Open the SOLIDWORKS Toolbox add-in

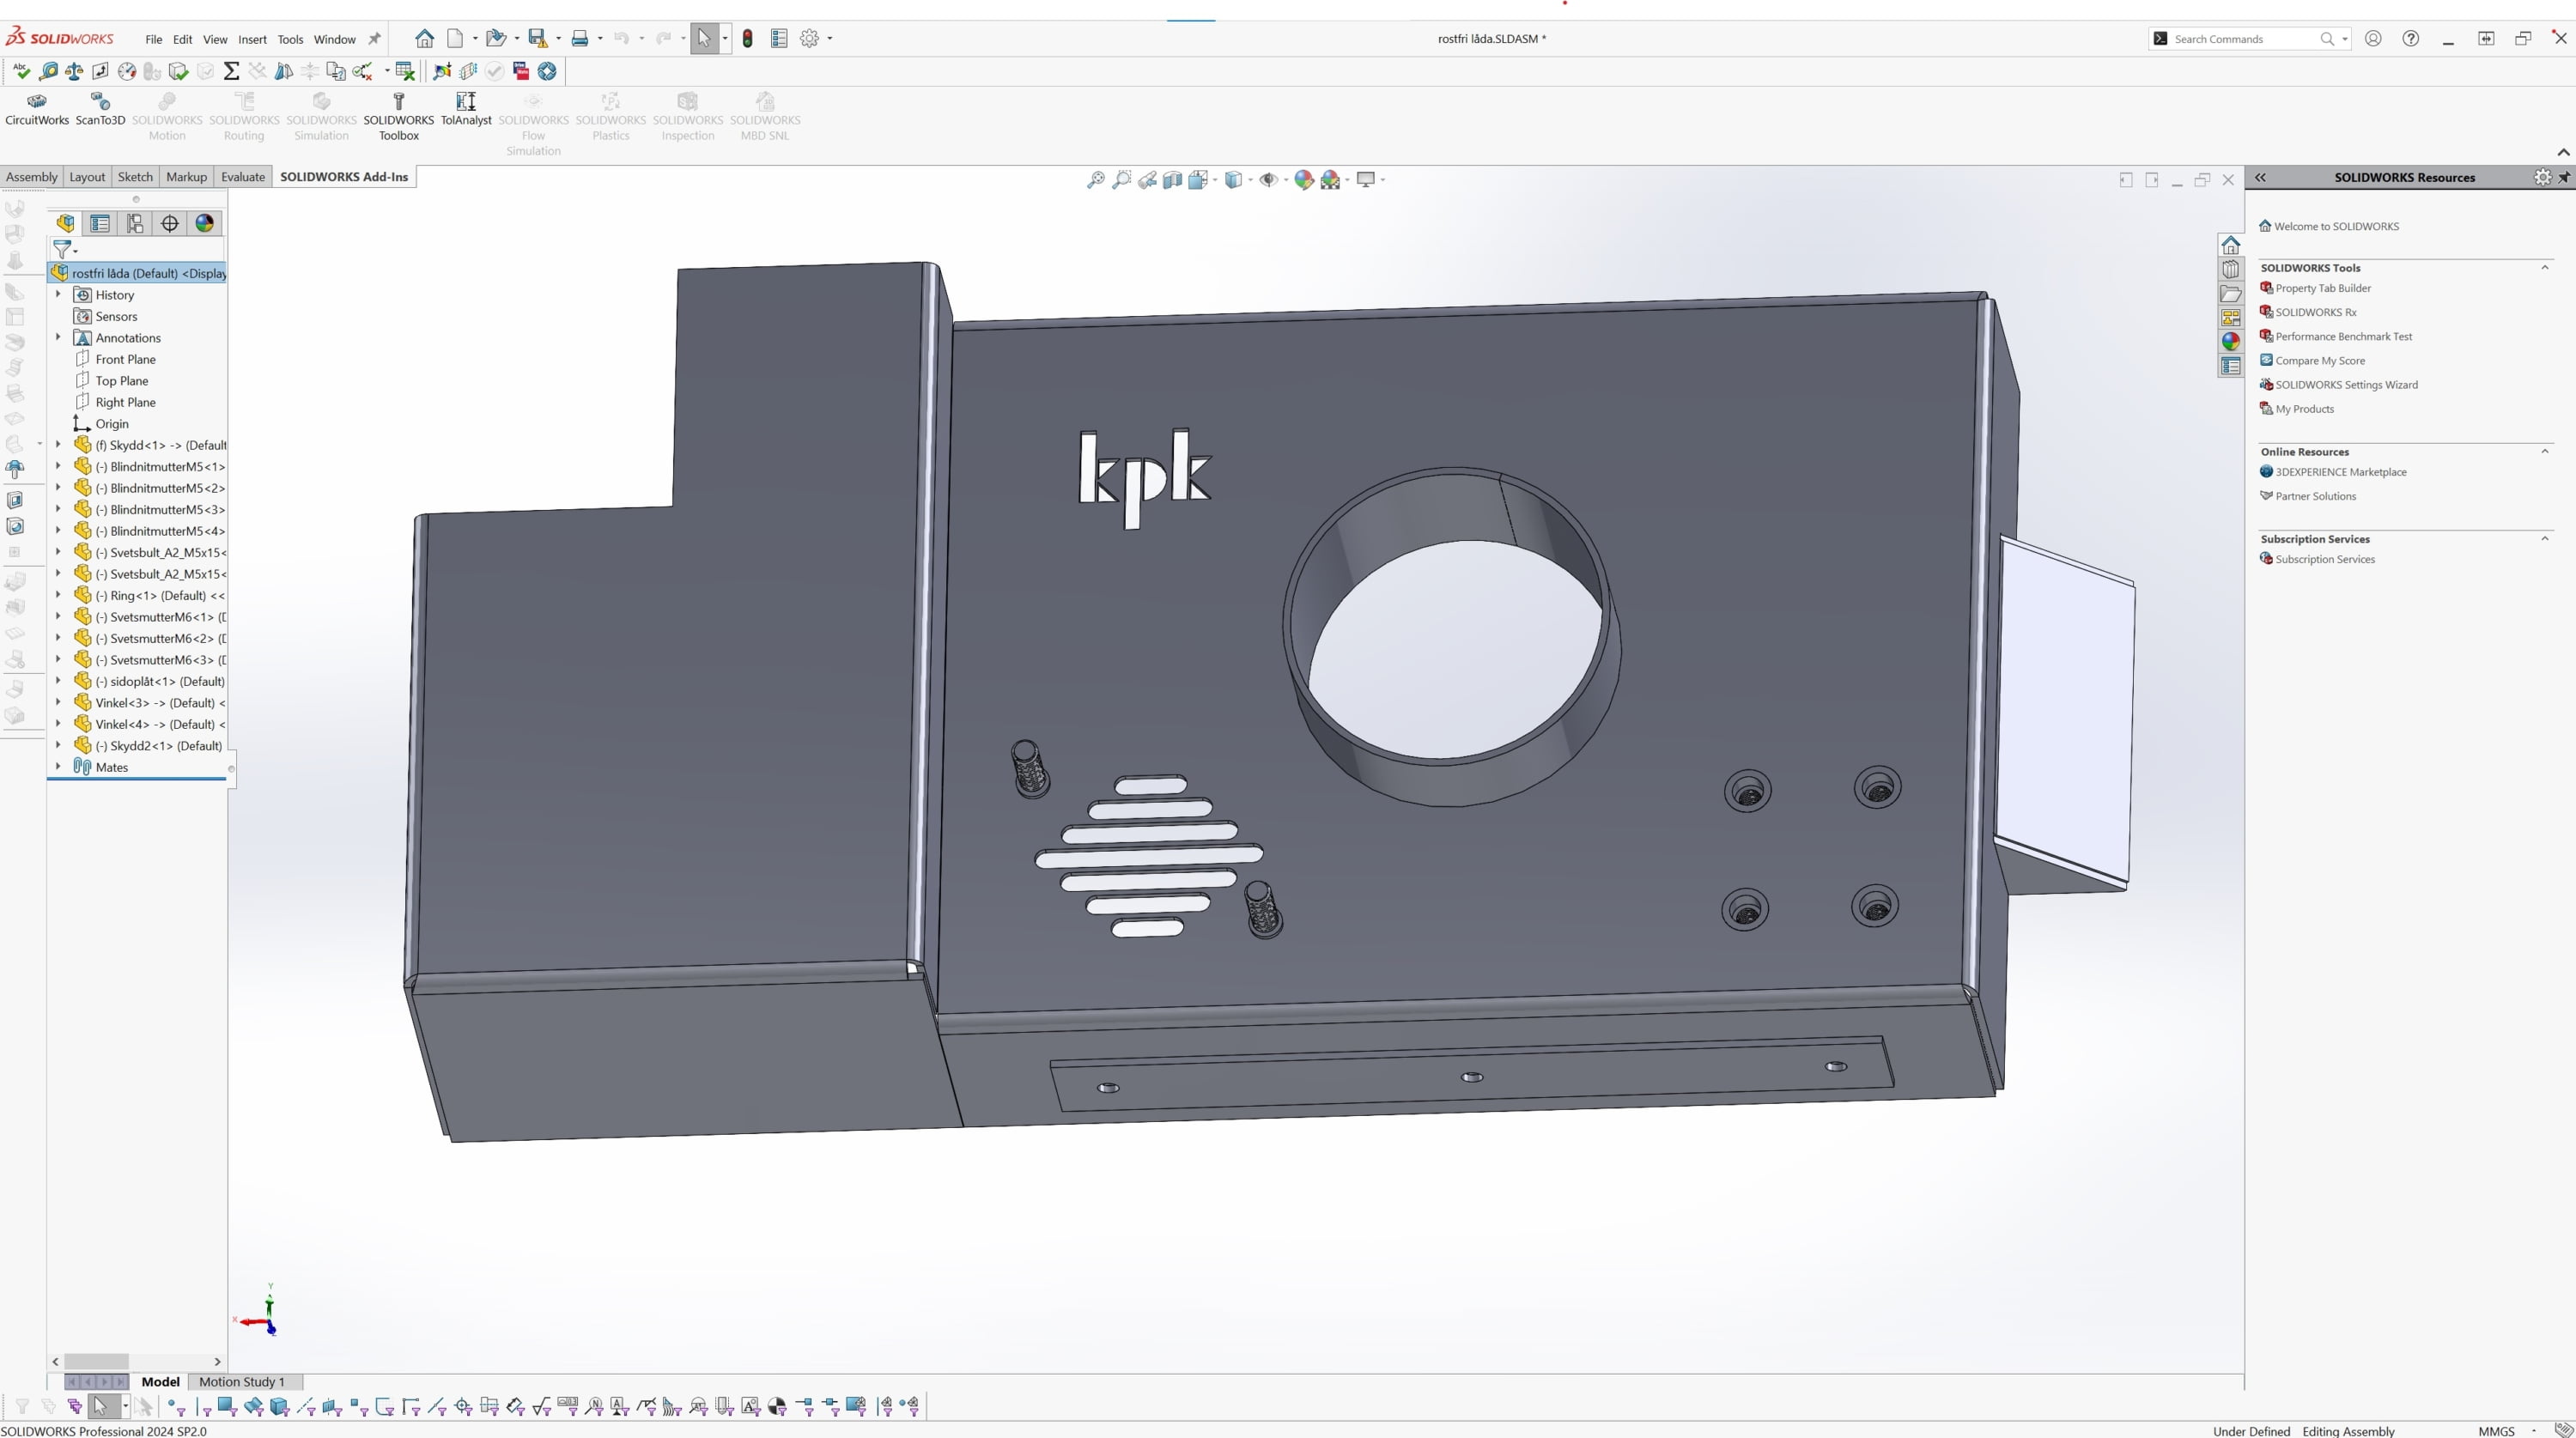click(398, 116)
